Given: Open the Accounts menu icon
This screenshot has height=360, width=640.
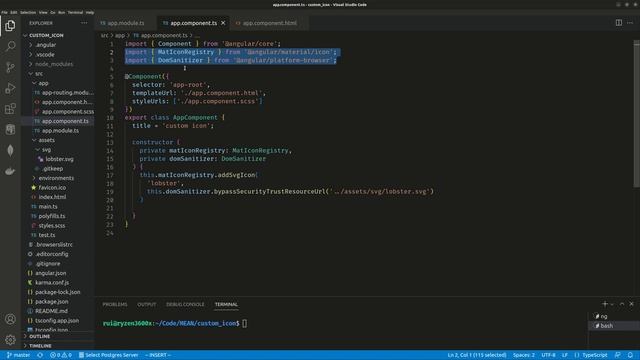Looking at the screenshot, I should [10, 319].
